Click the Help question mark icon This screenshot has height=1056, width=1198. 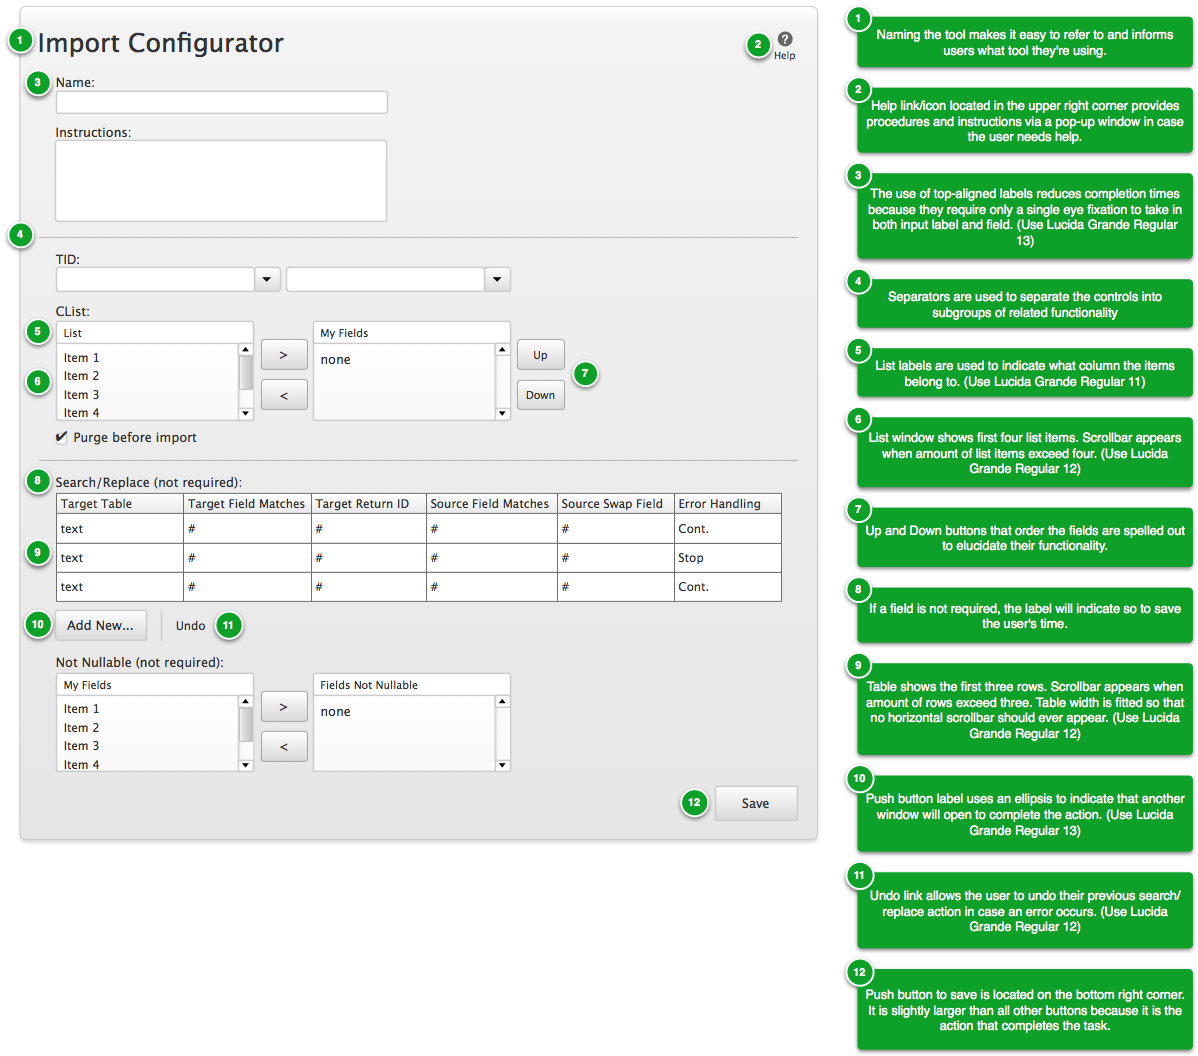coord(785,39)
